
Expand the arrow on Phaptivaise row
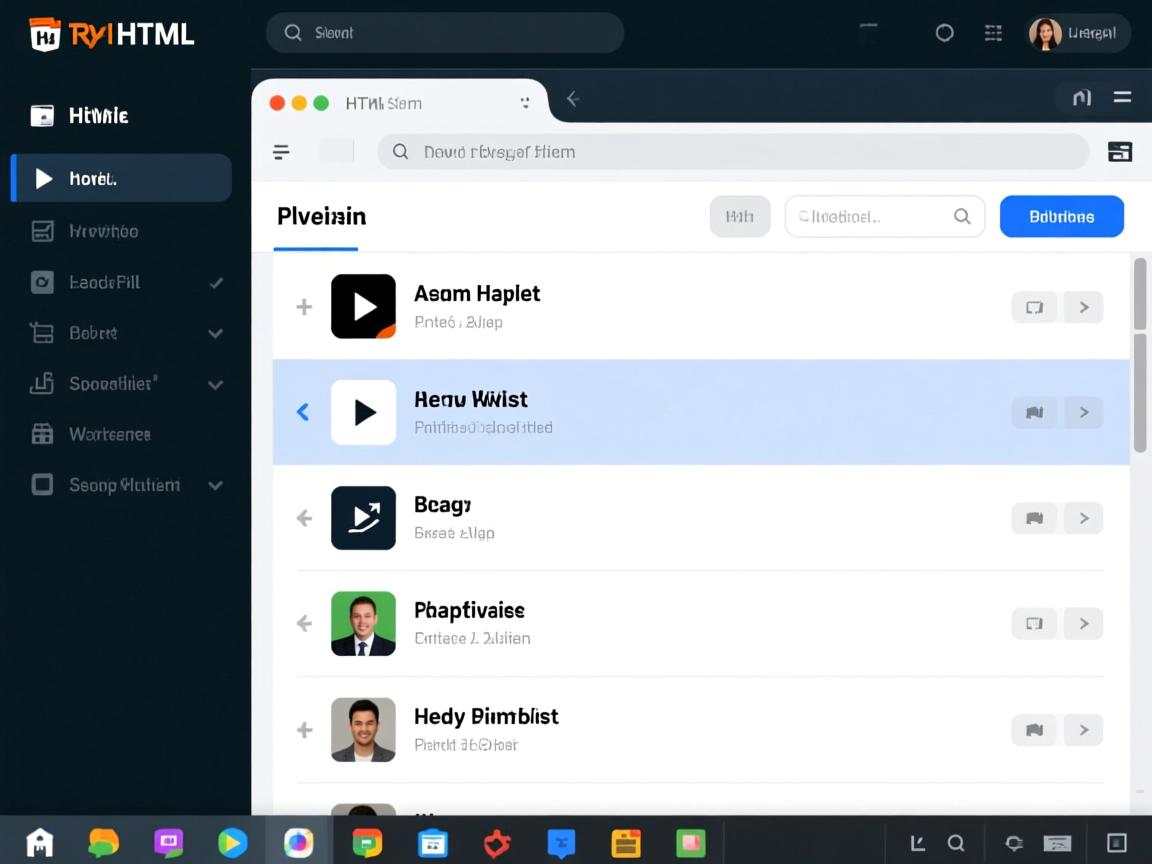coord(1083,624)
